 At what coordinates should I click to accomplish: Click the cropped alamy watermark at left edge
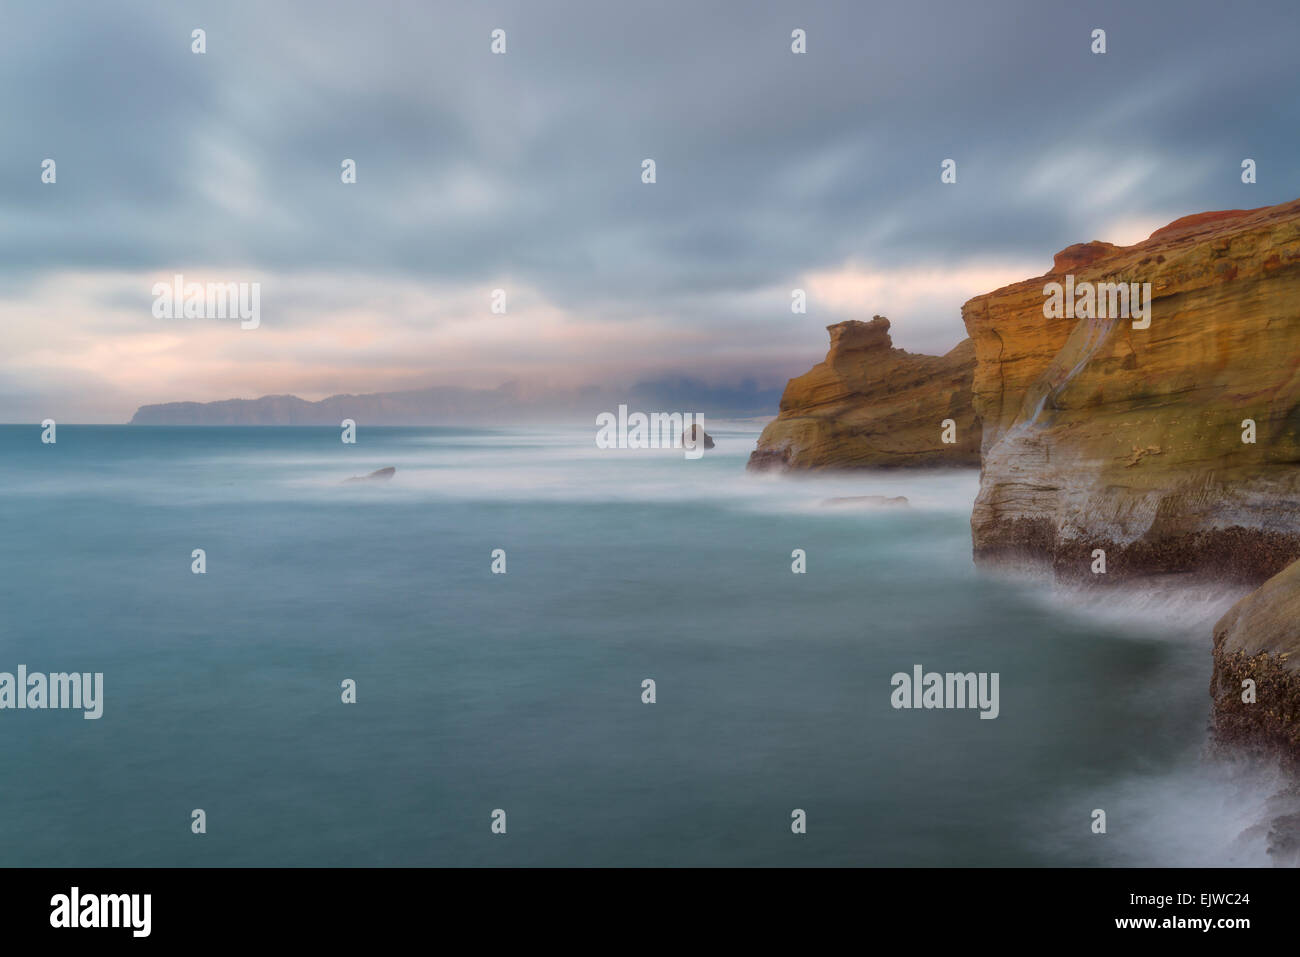(x=51, y=692)
